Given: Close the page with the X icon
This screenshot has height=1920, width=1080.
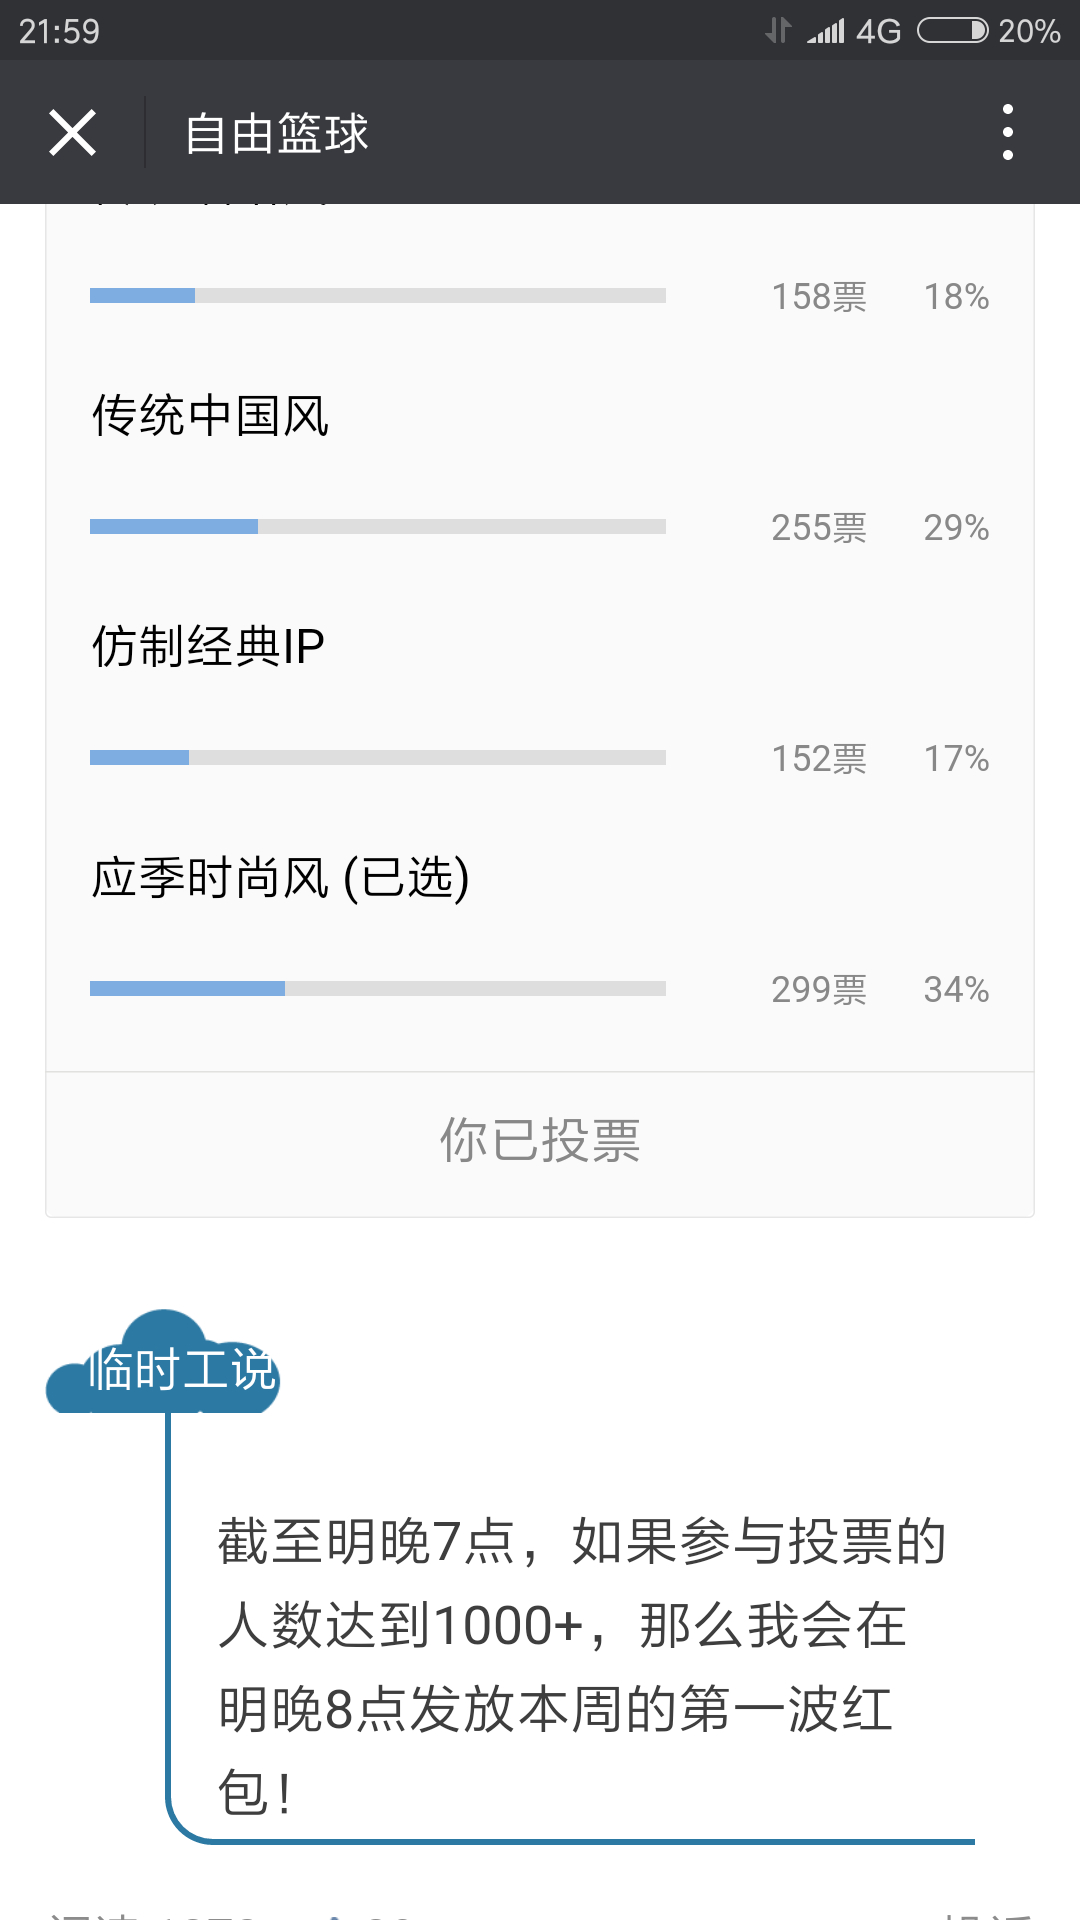Looking at the screenshot, I should point(72,133).
